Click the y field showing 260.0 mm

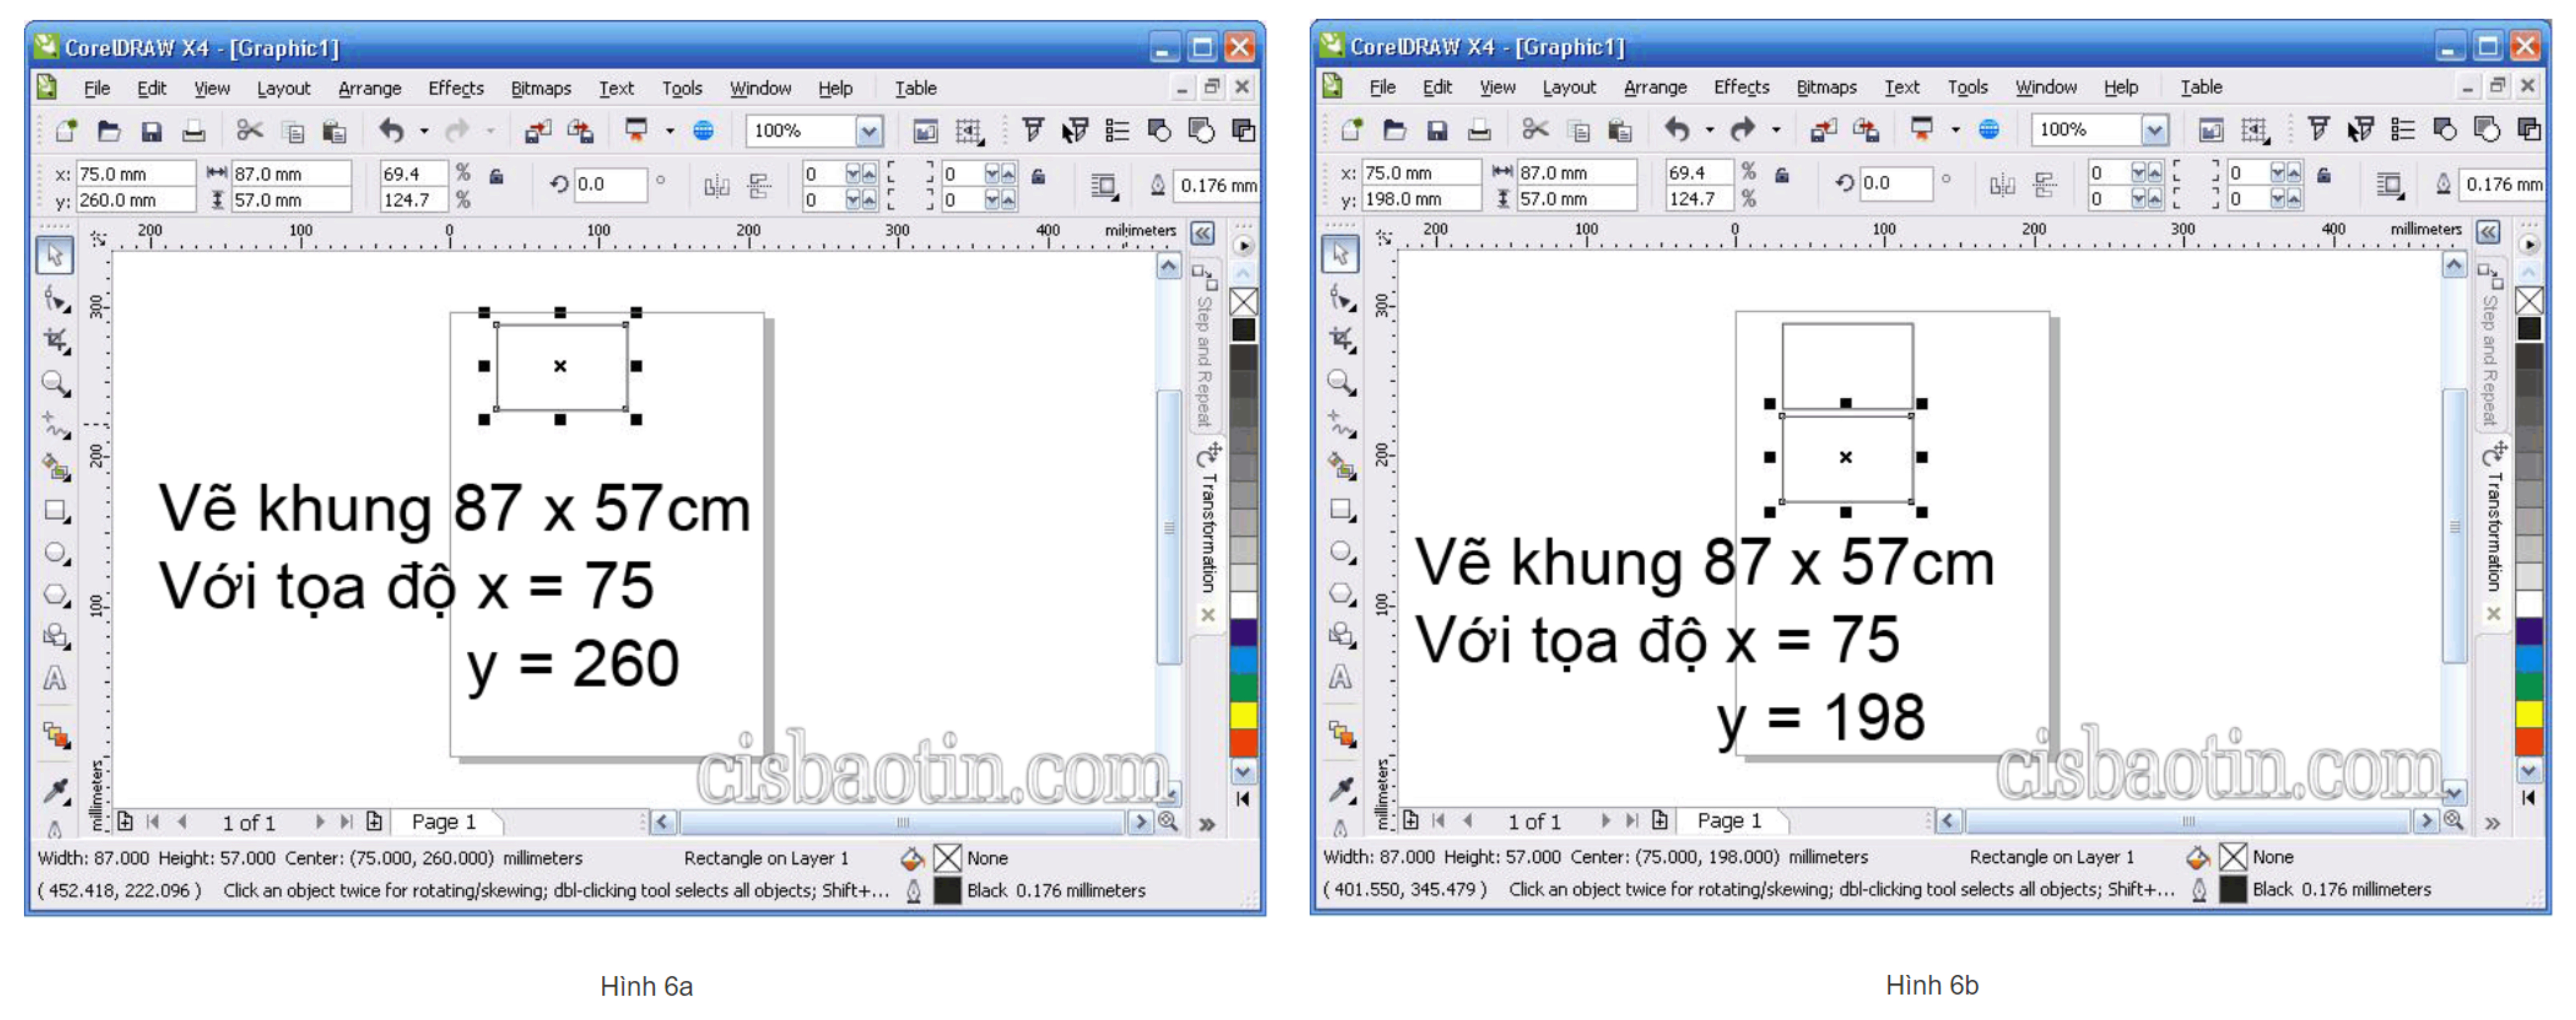(135, 201)
